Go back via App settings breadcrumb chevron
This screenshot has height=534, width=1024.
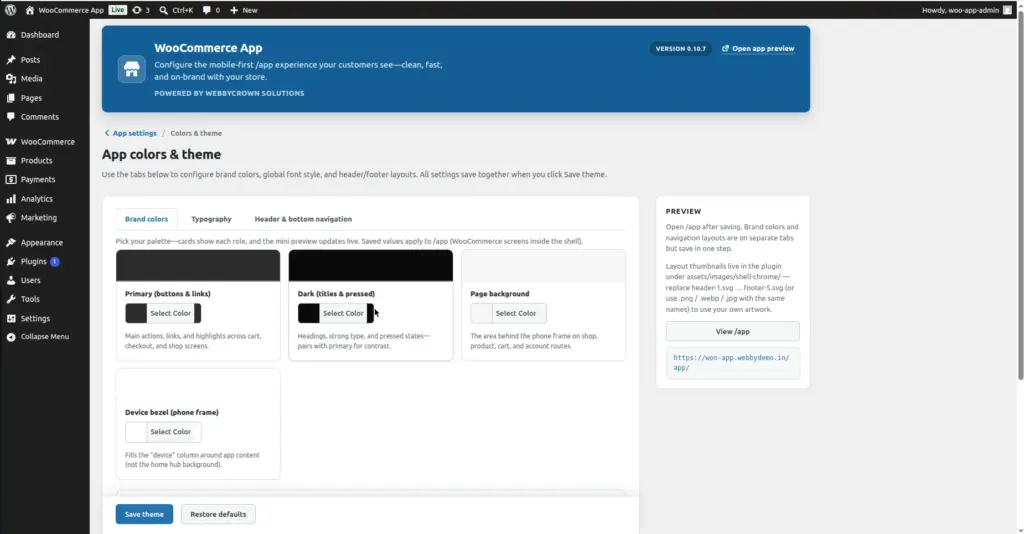click(107, 133)
